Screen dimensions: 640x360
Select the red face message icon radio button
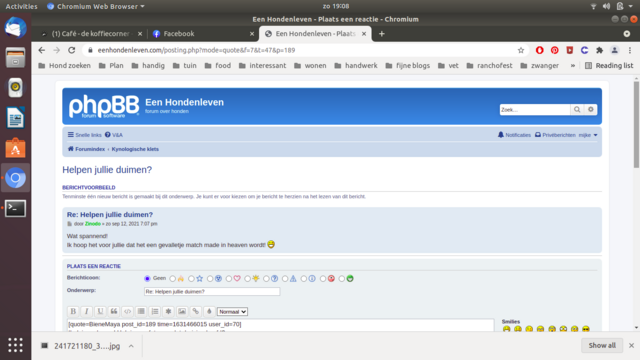coord(323,279)
